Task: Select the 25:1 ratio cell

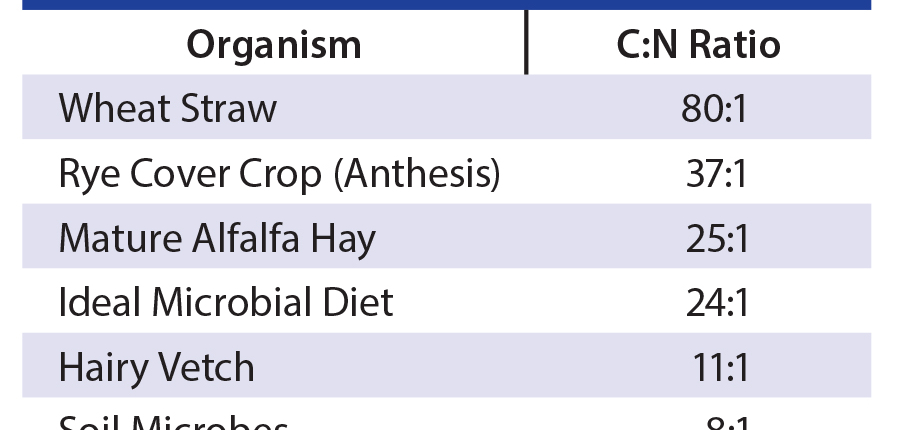Action: (716, 239)
